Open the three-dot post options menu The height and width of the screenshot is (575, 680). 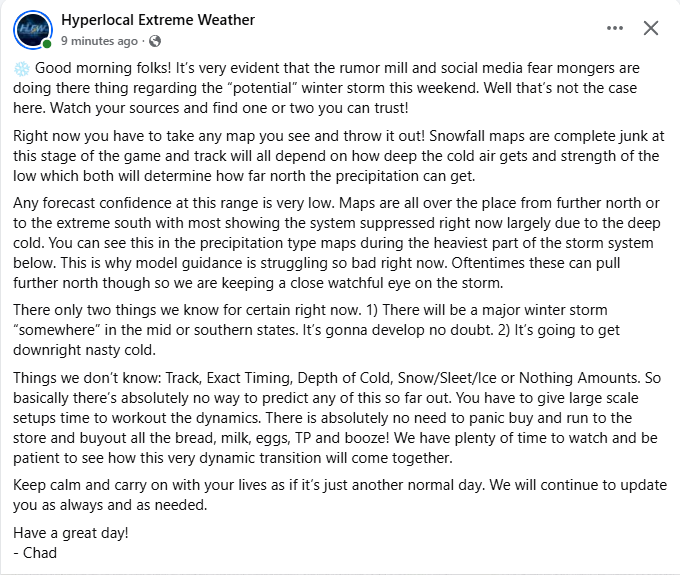click(x=609, y=28)
